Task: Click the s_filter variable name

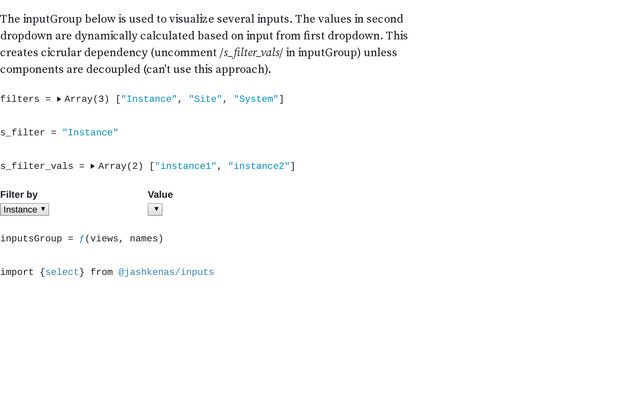Action: tap(23, 132)
